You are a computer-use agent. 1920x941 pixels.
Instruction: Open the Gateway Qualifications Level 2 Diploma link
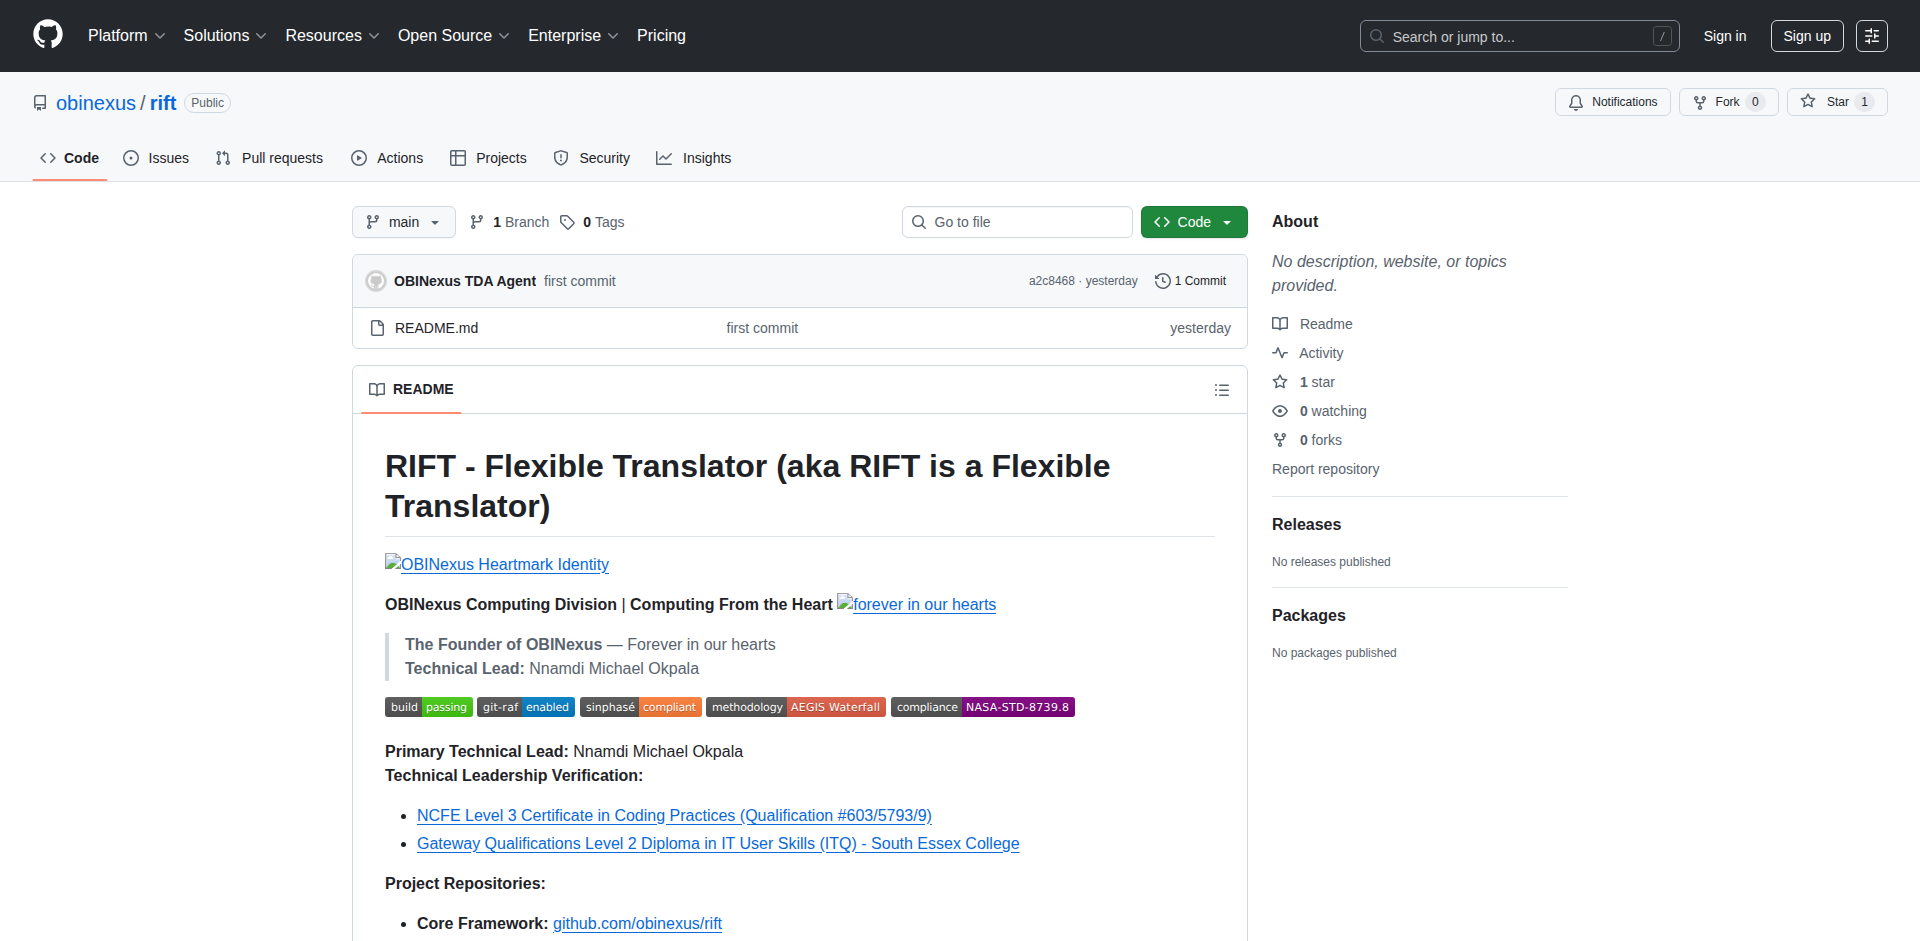coord(718,844)
